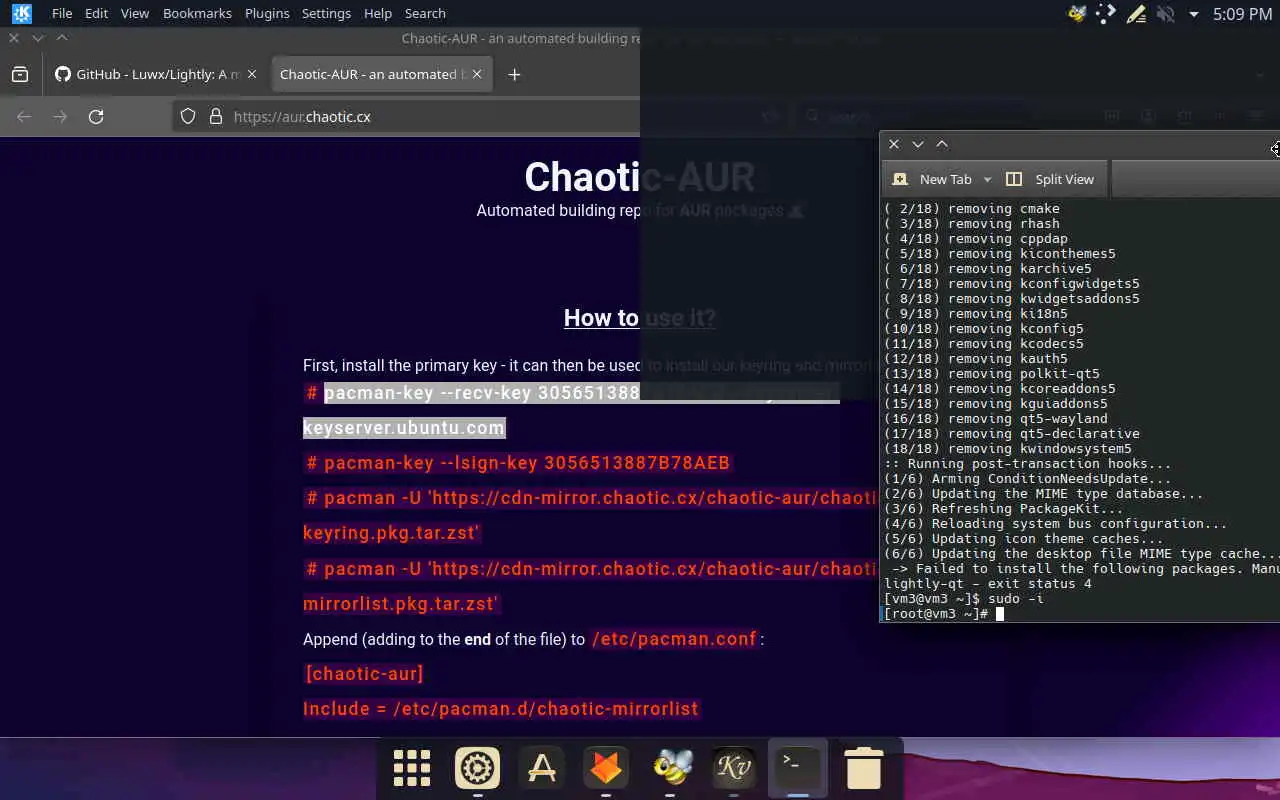Reload the Chaotic-AUR page

click(x=96, y=116)
